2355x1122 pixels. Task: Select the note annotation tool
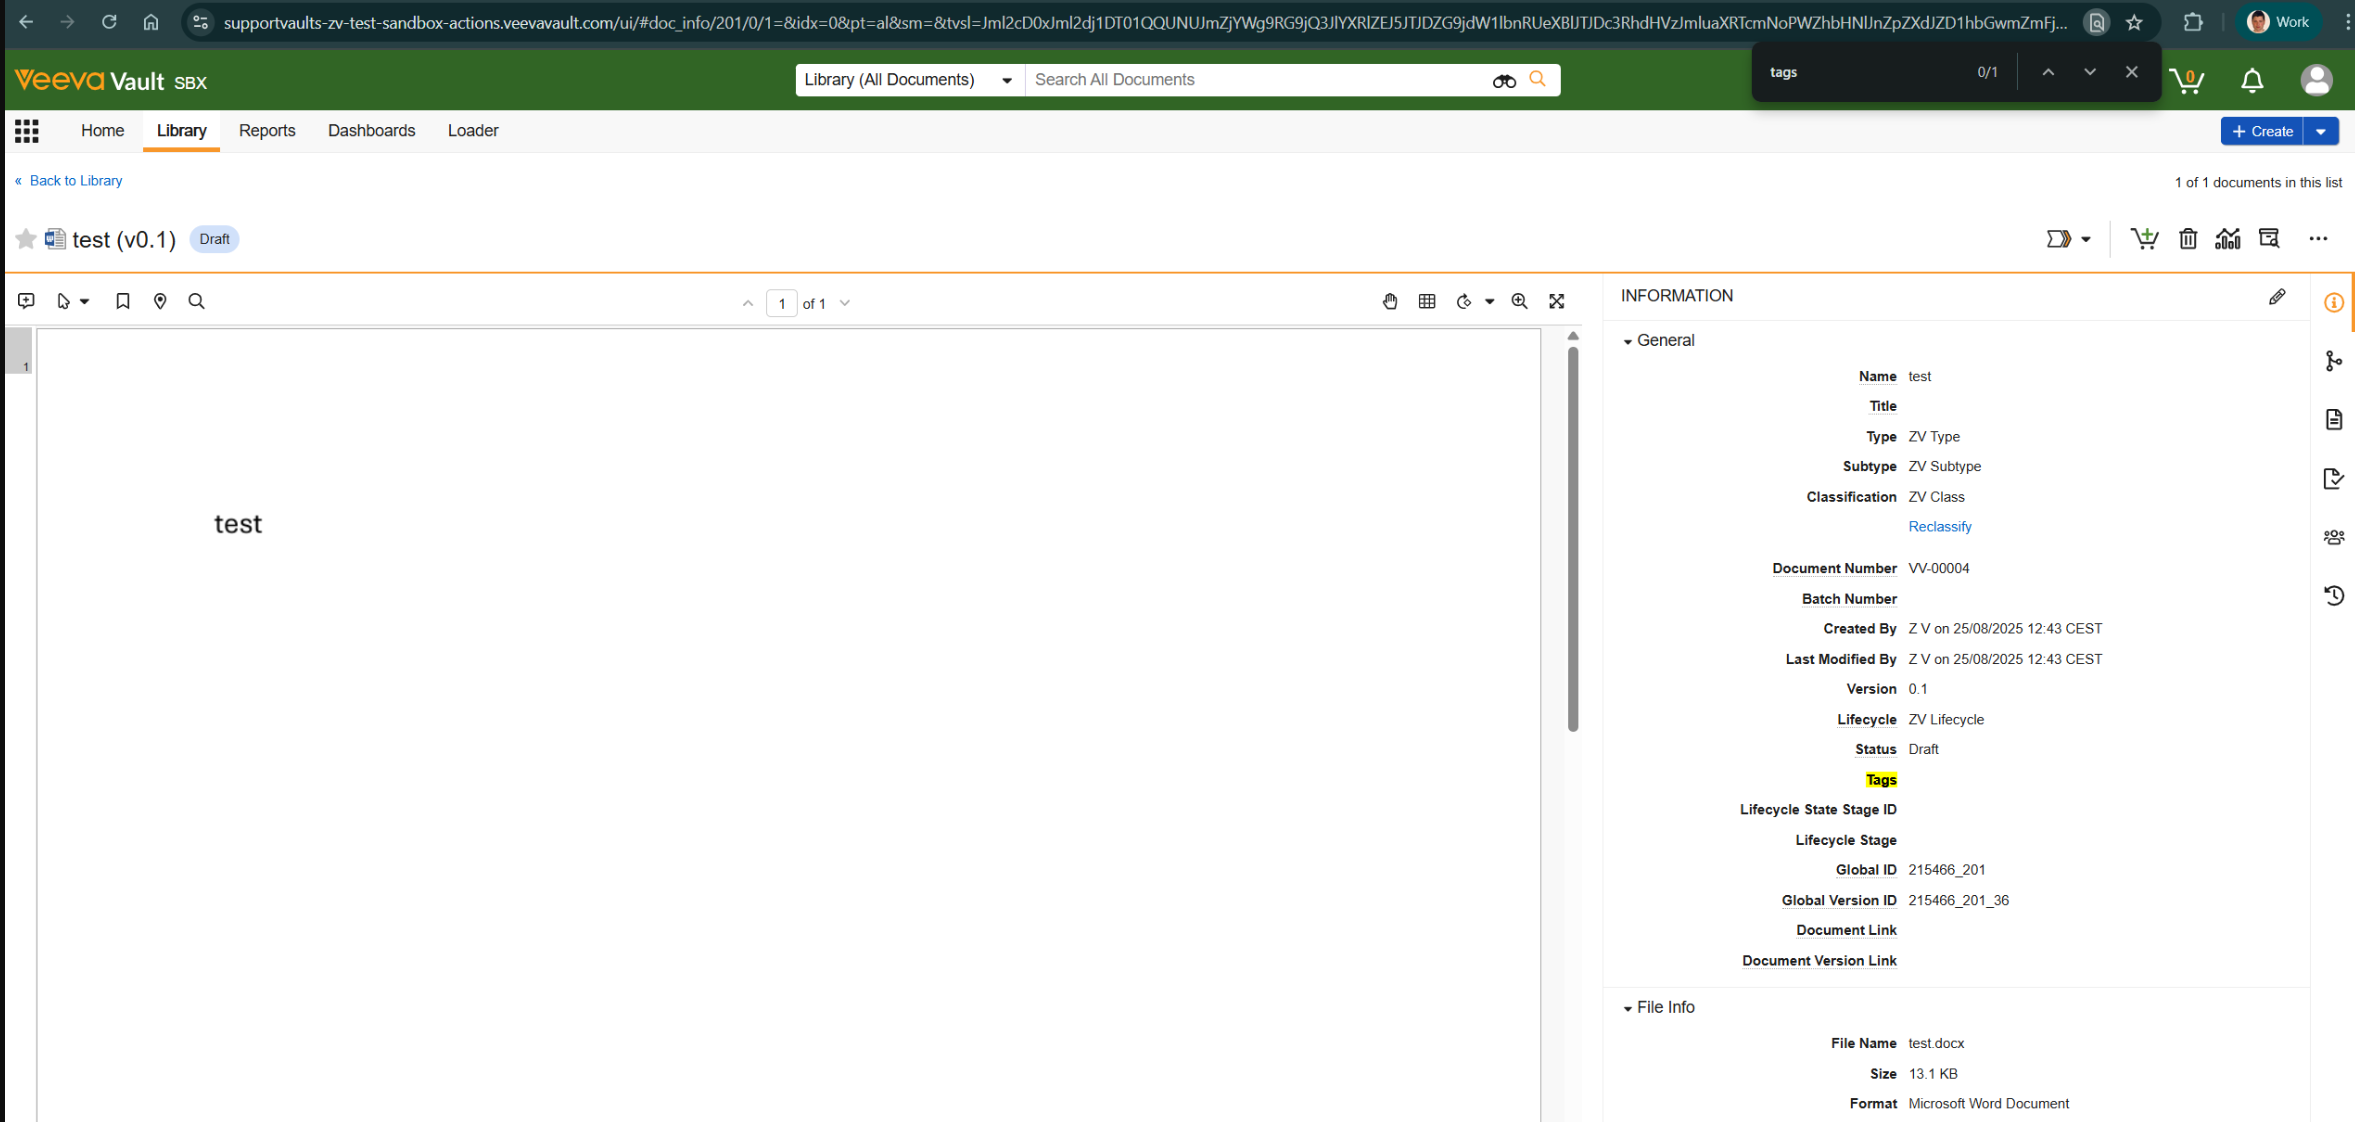[x=26, y=301]
